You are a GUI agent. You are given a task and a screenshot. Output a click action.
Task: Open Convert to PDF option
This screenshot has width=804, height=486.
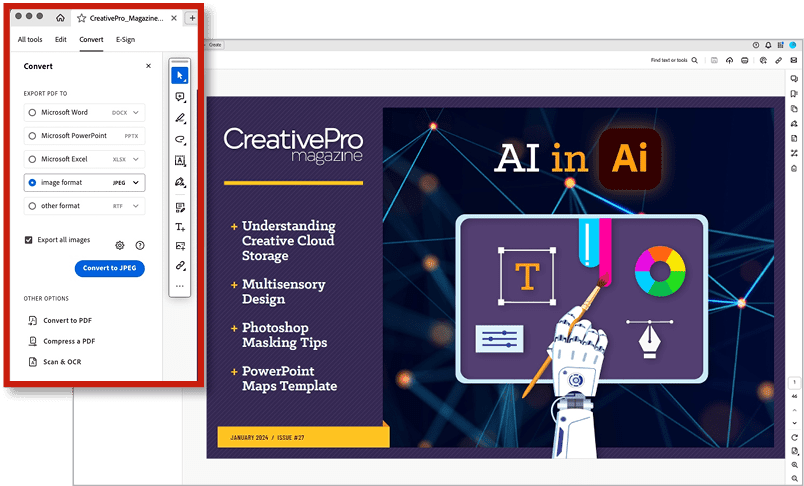(x=61, y=321)
